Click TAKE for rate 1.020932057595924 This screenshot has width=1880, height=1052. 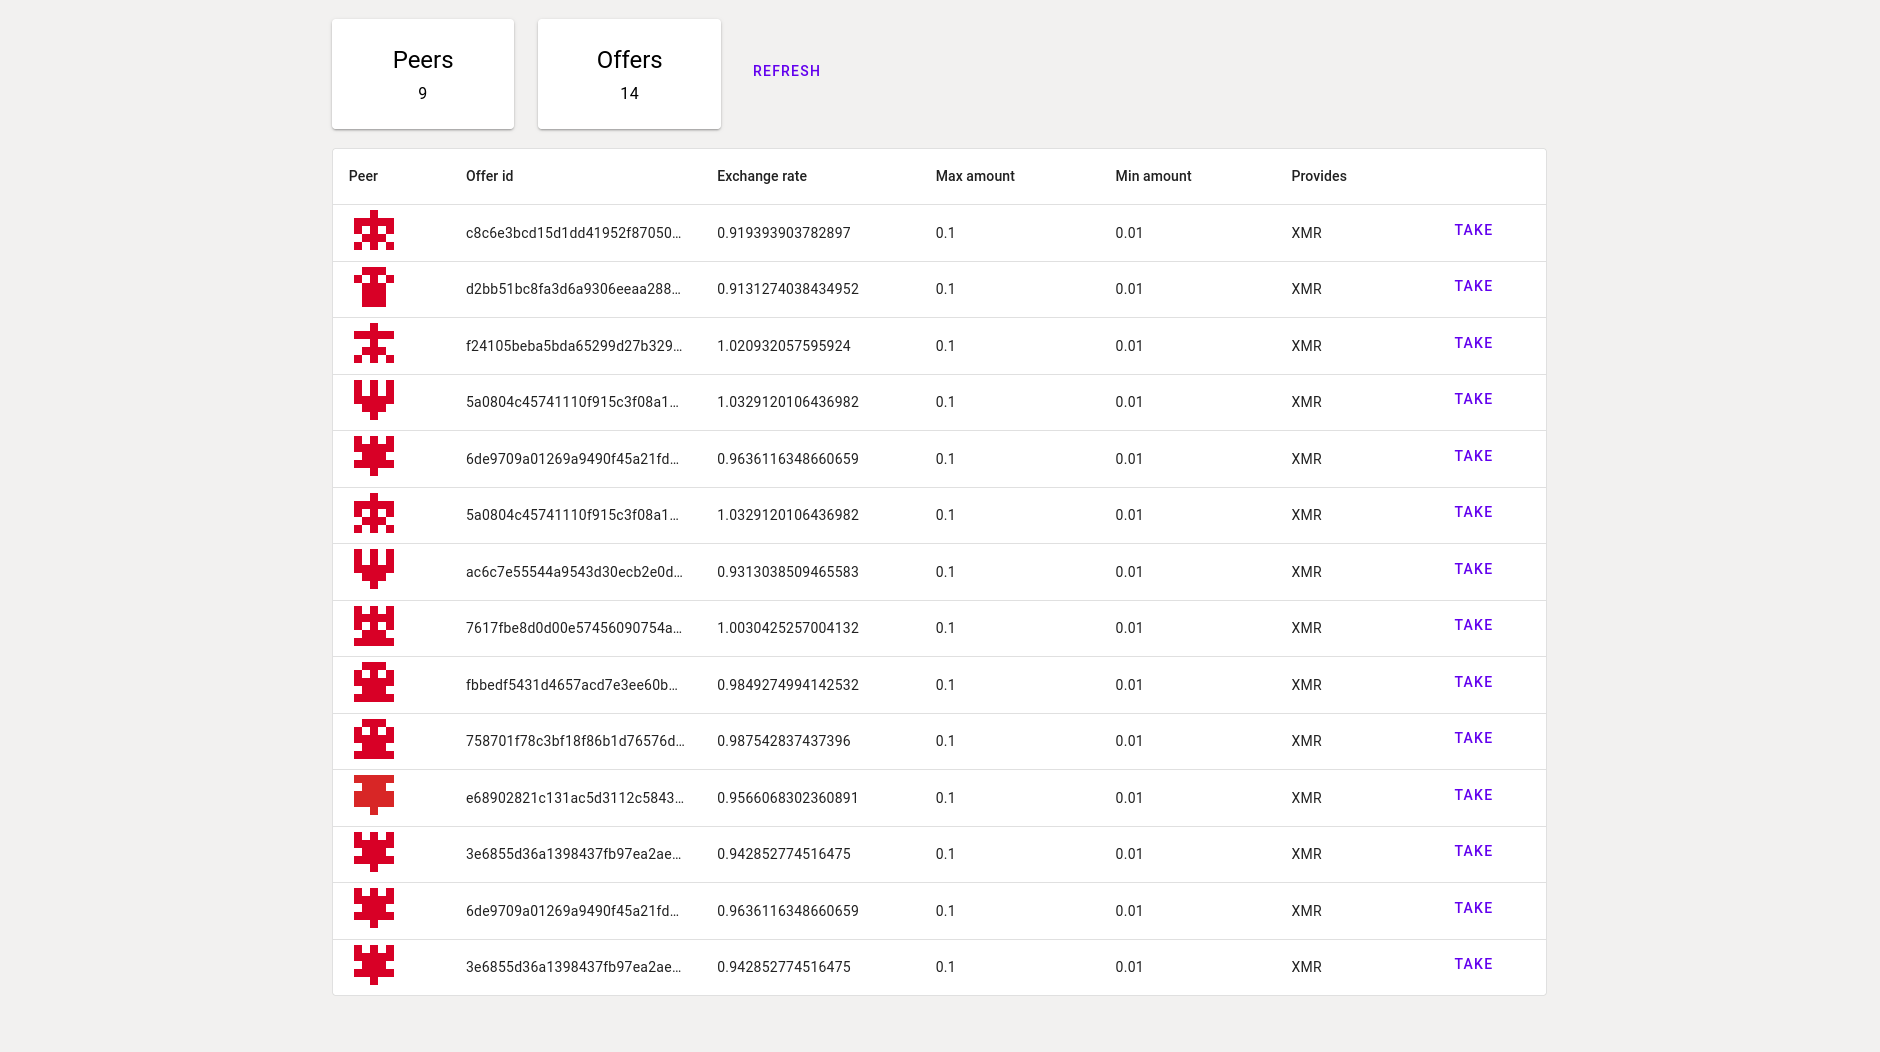[x=1472, y=343]
